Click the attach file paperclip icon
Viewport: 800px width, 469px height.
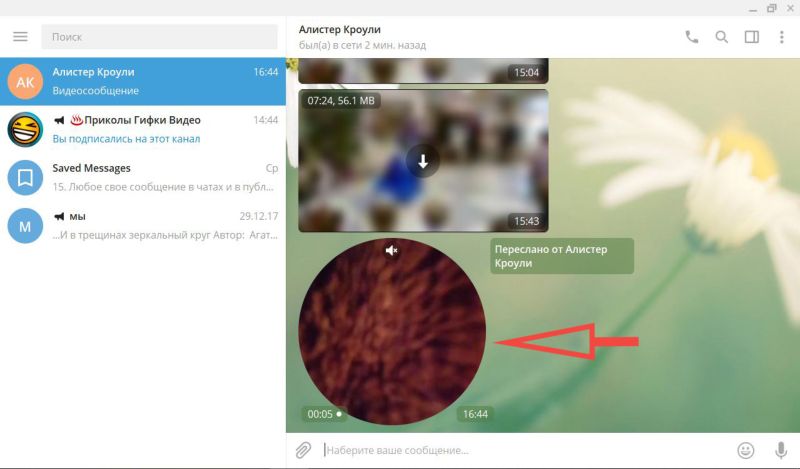point(303,450)
